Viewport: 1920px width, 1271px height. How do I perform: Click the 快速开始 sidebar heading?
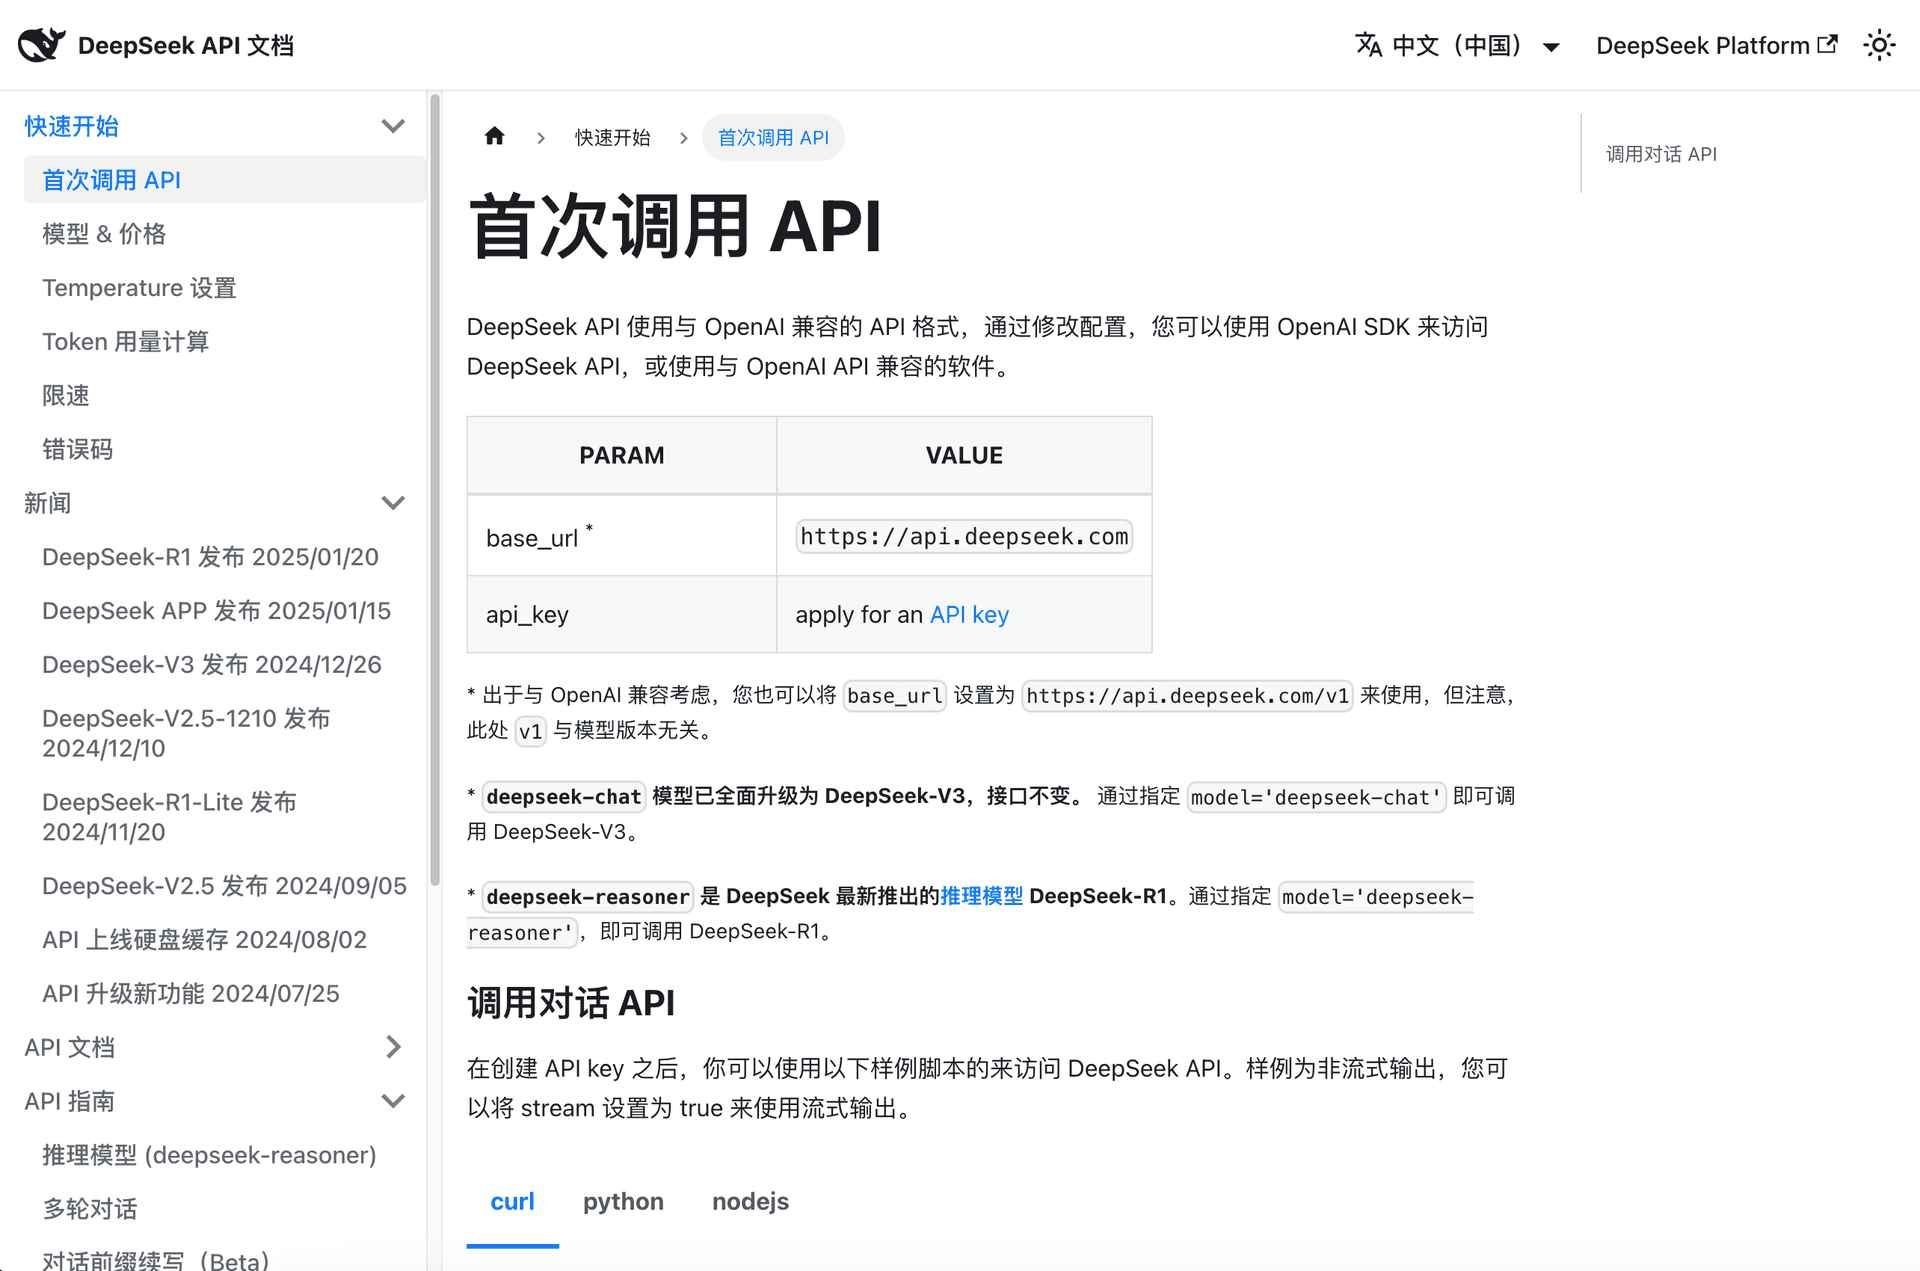point(72,126)
